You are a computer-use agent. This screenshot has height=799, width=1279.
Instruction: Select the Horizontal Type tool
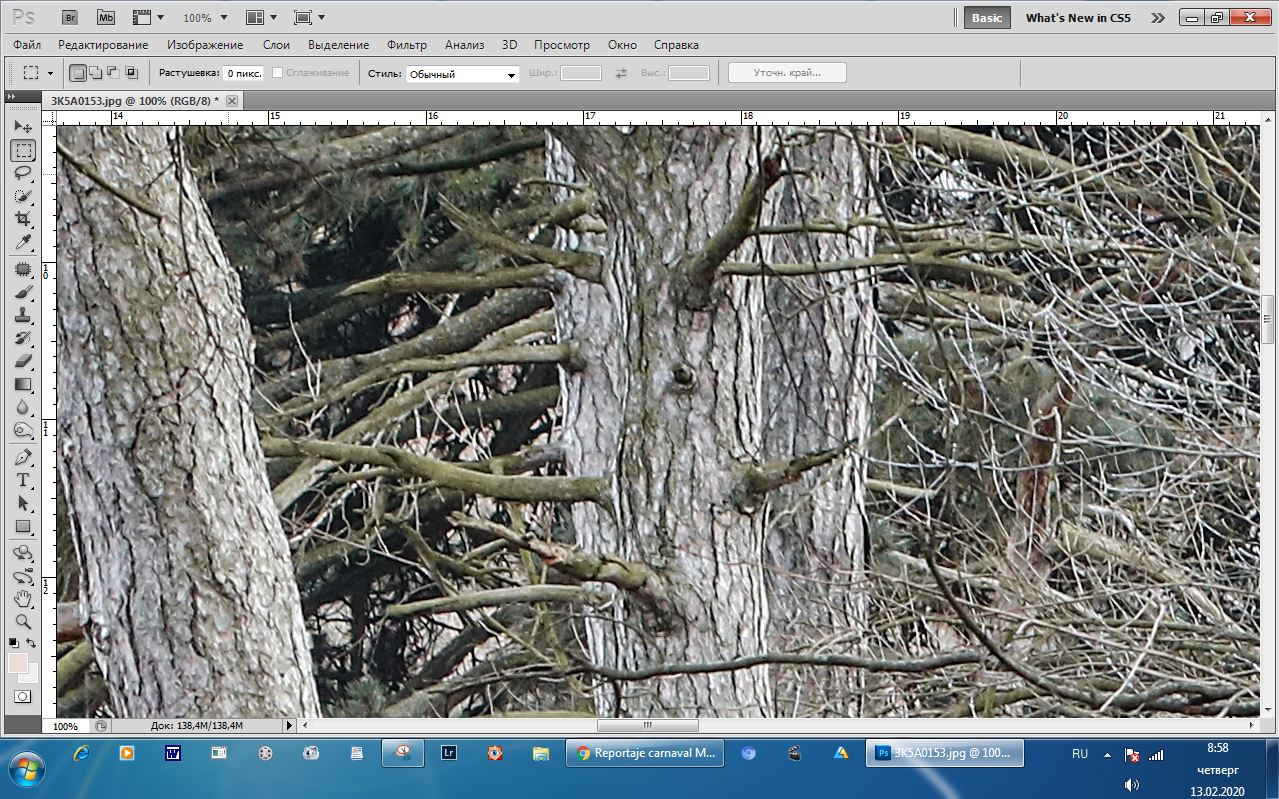[x=23, y=480]
